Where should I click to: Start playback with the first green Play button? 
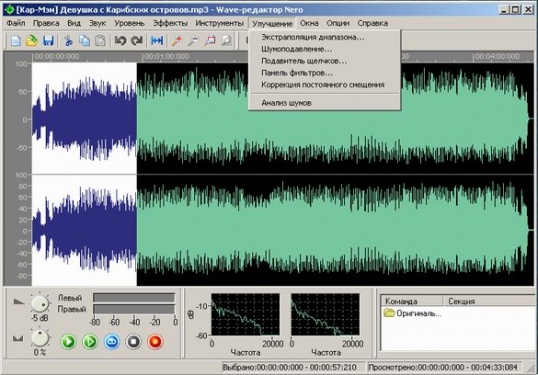click(68, 342)
